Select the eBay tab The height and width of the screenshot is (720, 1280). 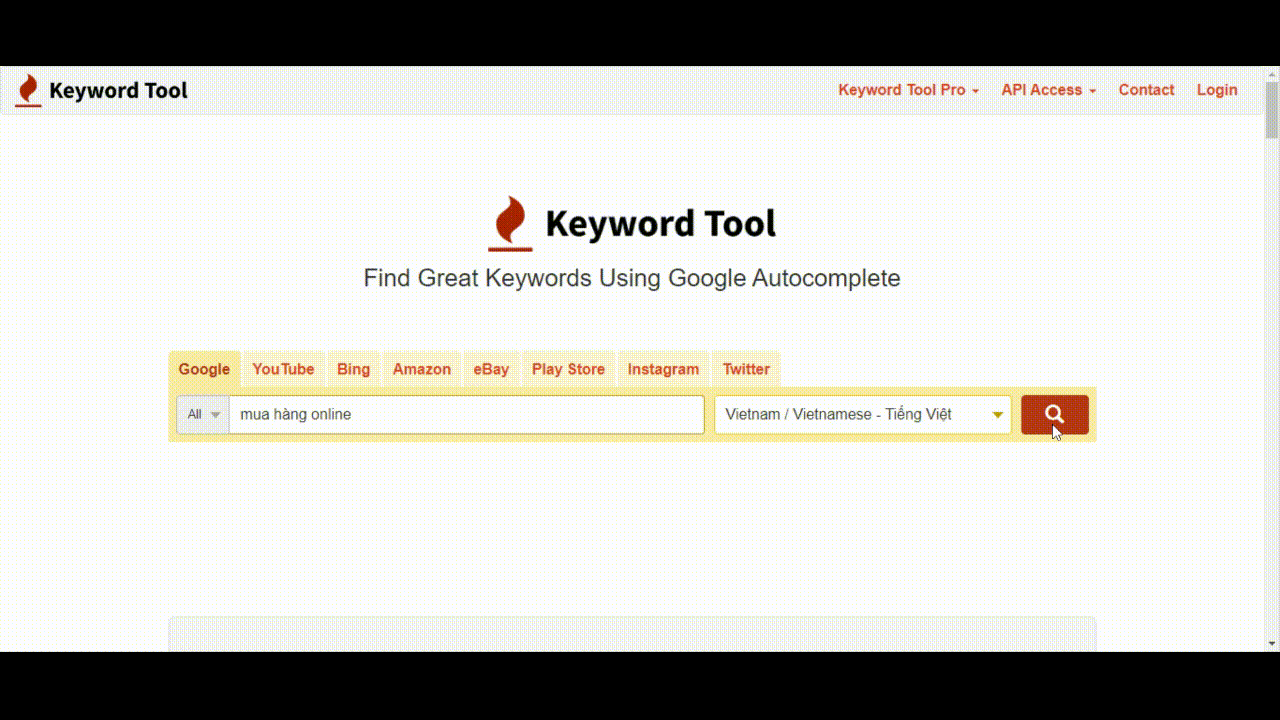[491, 369]
